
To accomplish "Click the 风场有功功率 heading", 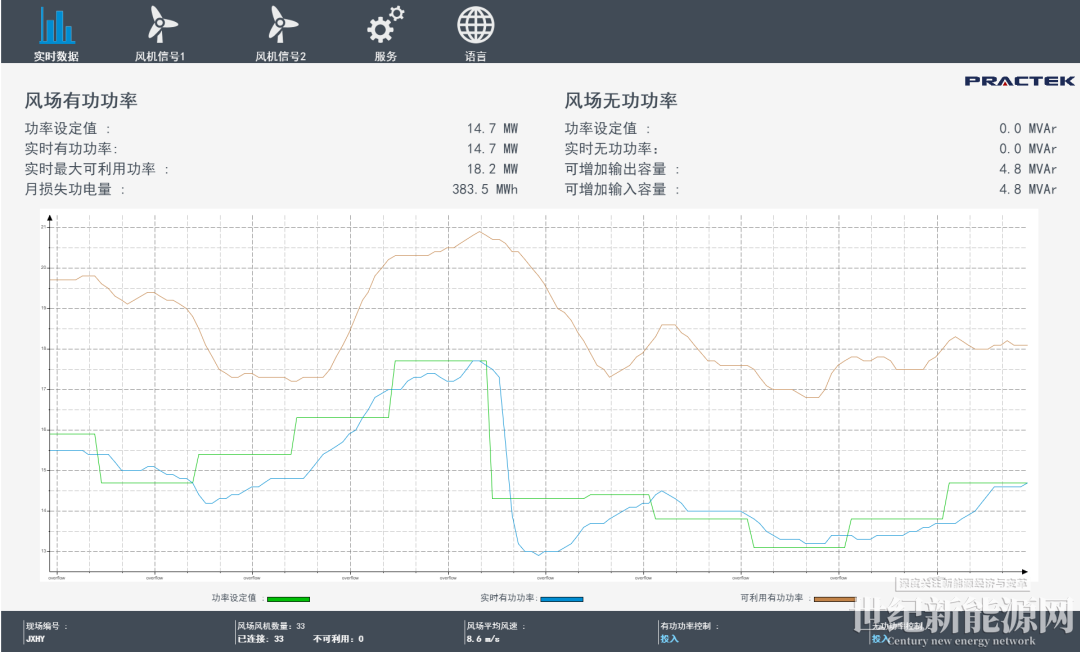I will tap(81, 101).
